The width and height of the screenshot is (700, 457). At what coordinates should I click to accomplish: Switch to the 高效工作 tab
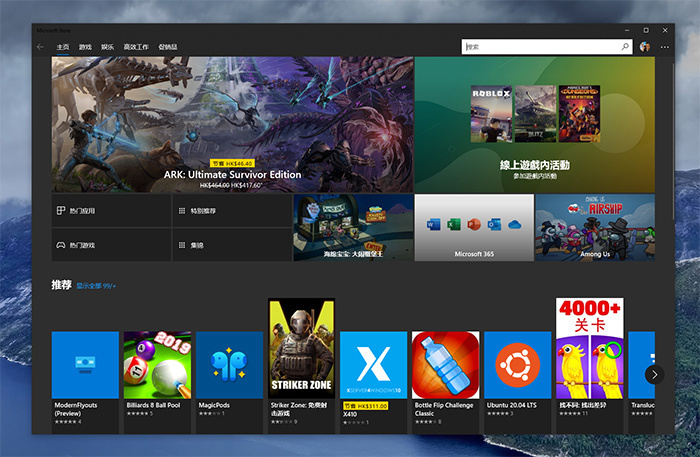coord(136,47)
